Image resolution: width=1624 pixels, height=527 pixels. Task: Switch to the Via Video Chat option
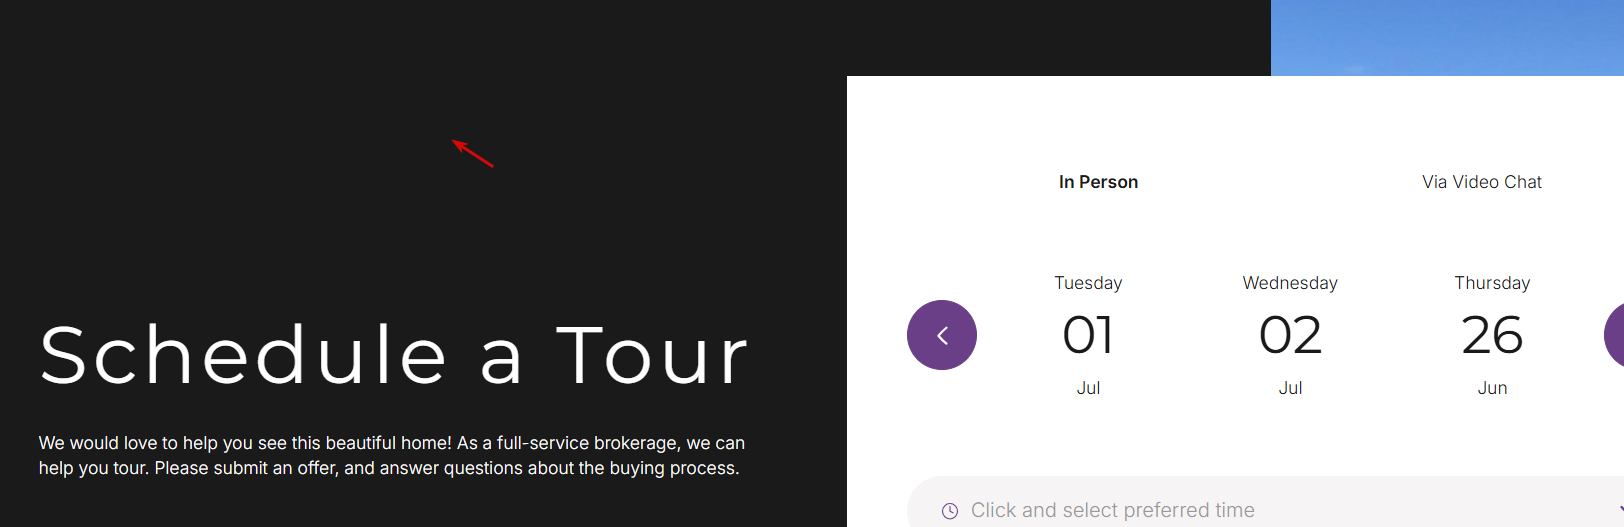coord(1482,182)
